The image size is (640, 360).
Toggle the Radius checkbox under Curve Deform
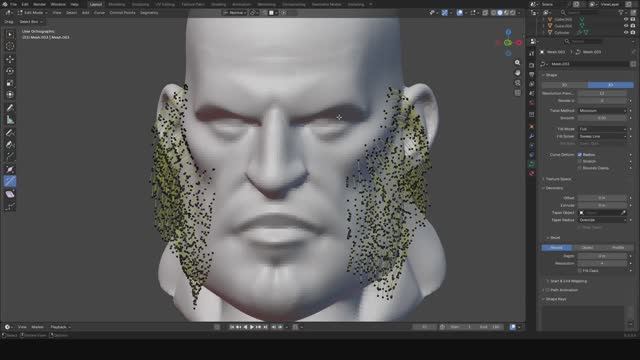[580, 155]
